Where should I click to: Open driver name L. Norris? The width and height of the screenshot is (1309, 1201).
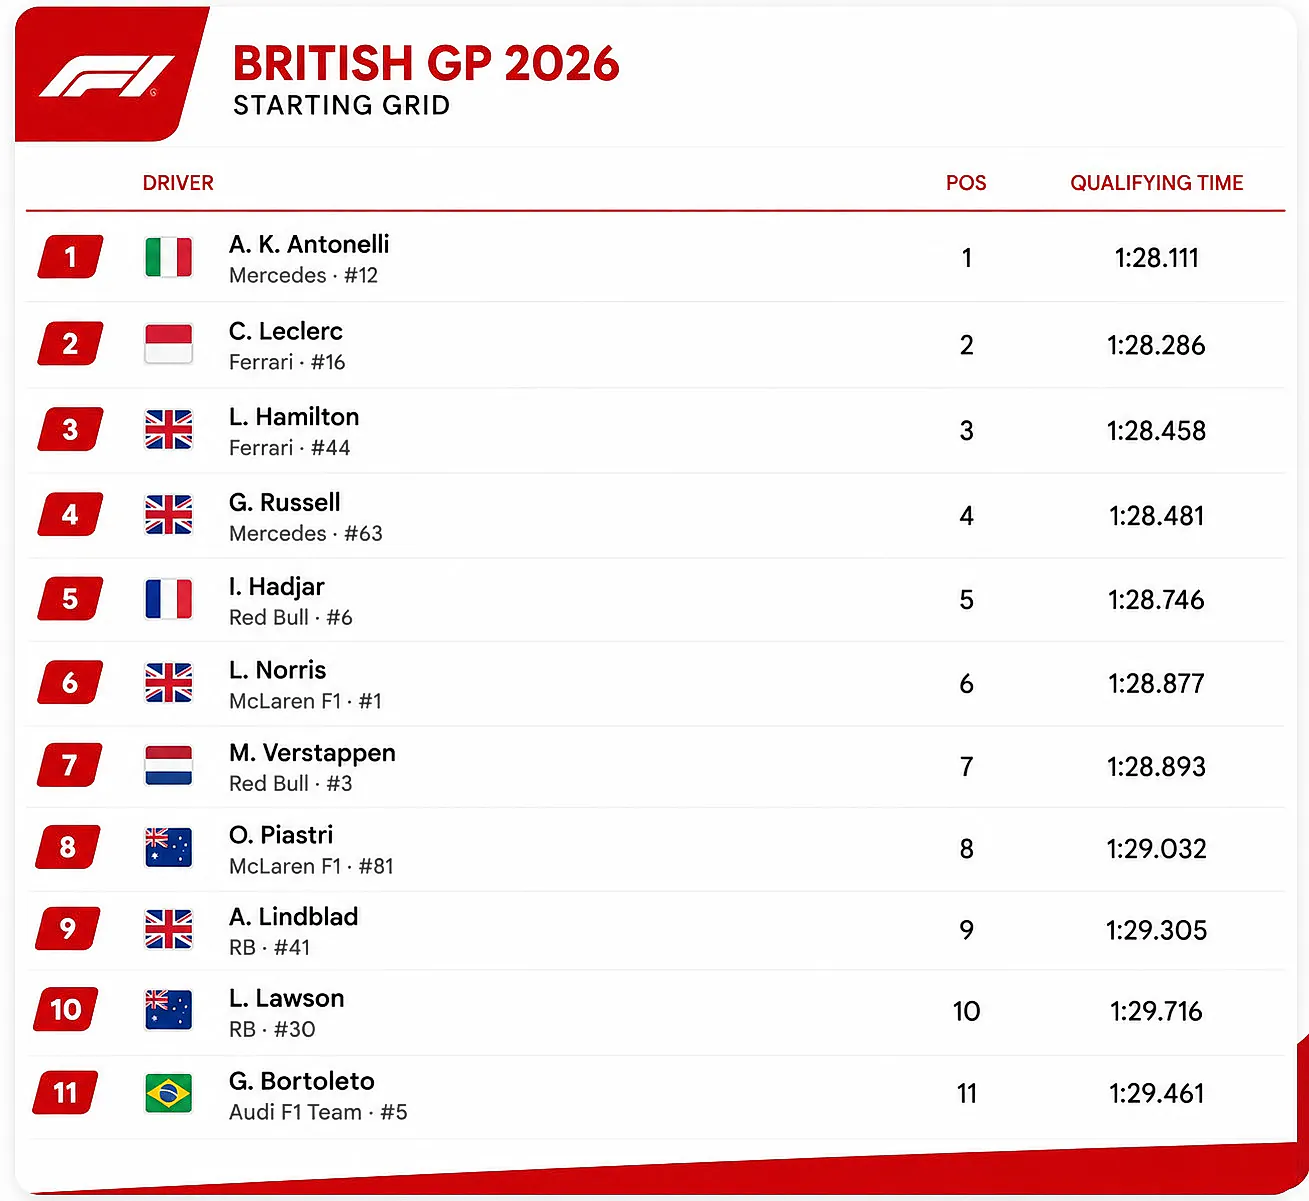278,670
